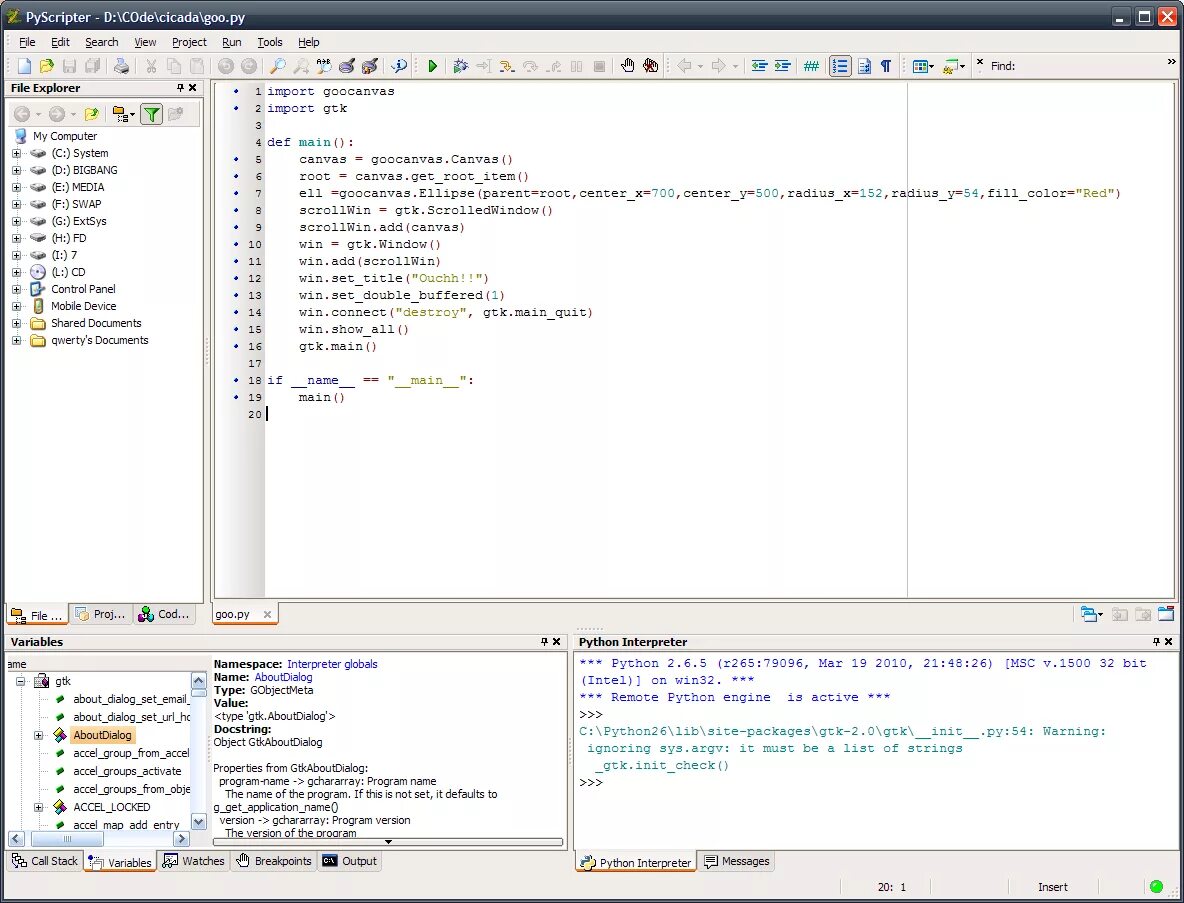Click the Toggle comment hash icon

811,66
